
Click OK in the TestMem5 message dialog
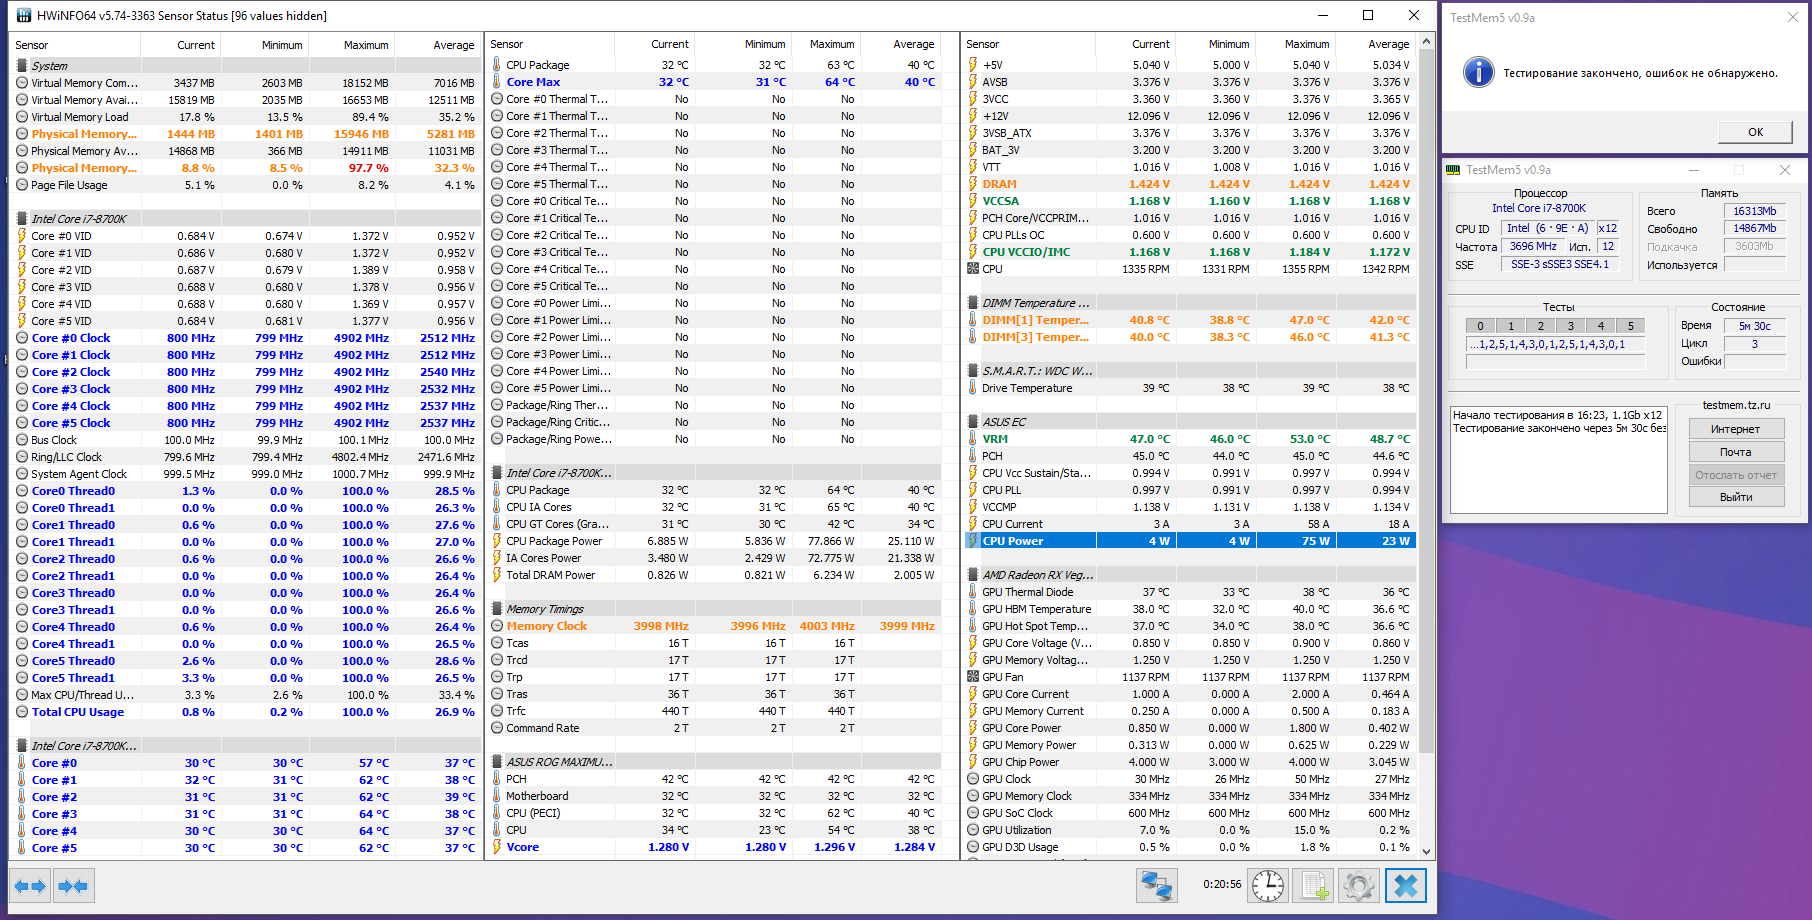click(x=1755, y=132)
